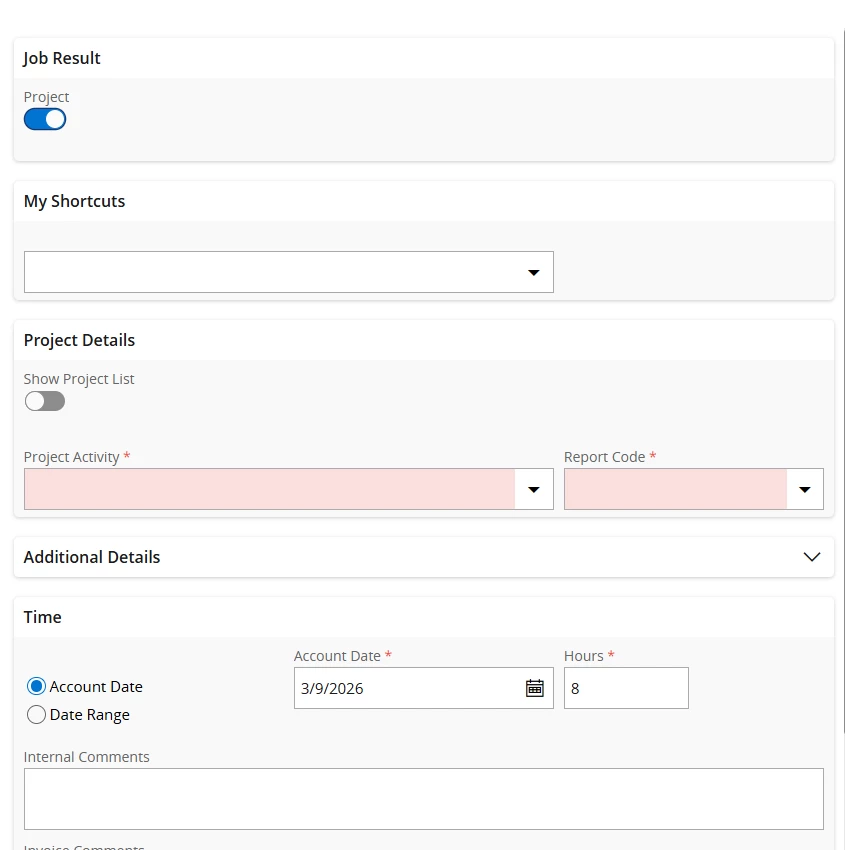The width and height of the screenshot is (845, 850).
Task: Enable the Show Project List toggle
Action: [x=45, y=401]
